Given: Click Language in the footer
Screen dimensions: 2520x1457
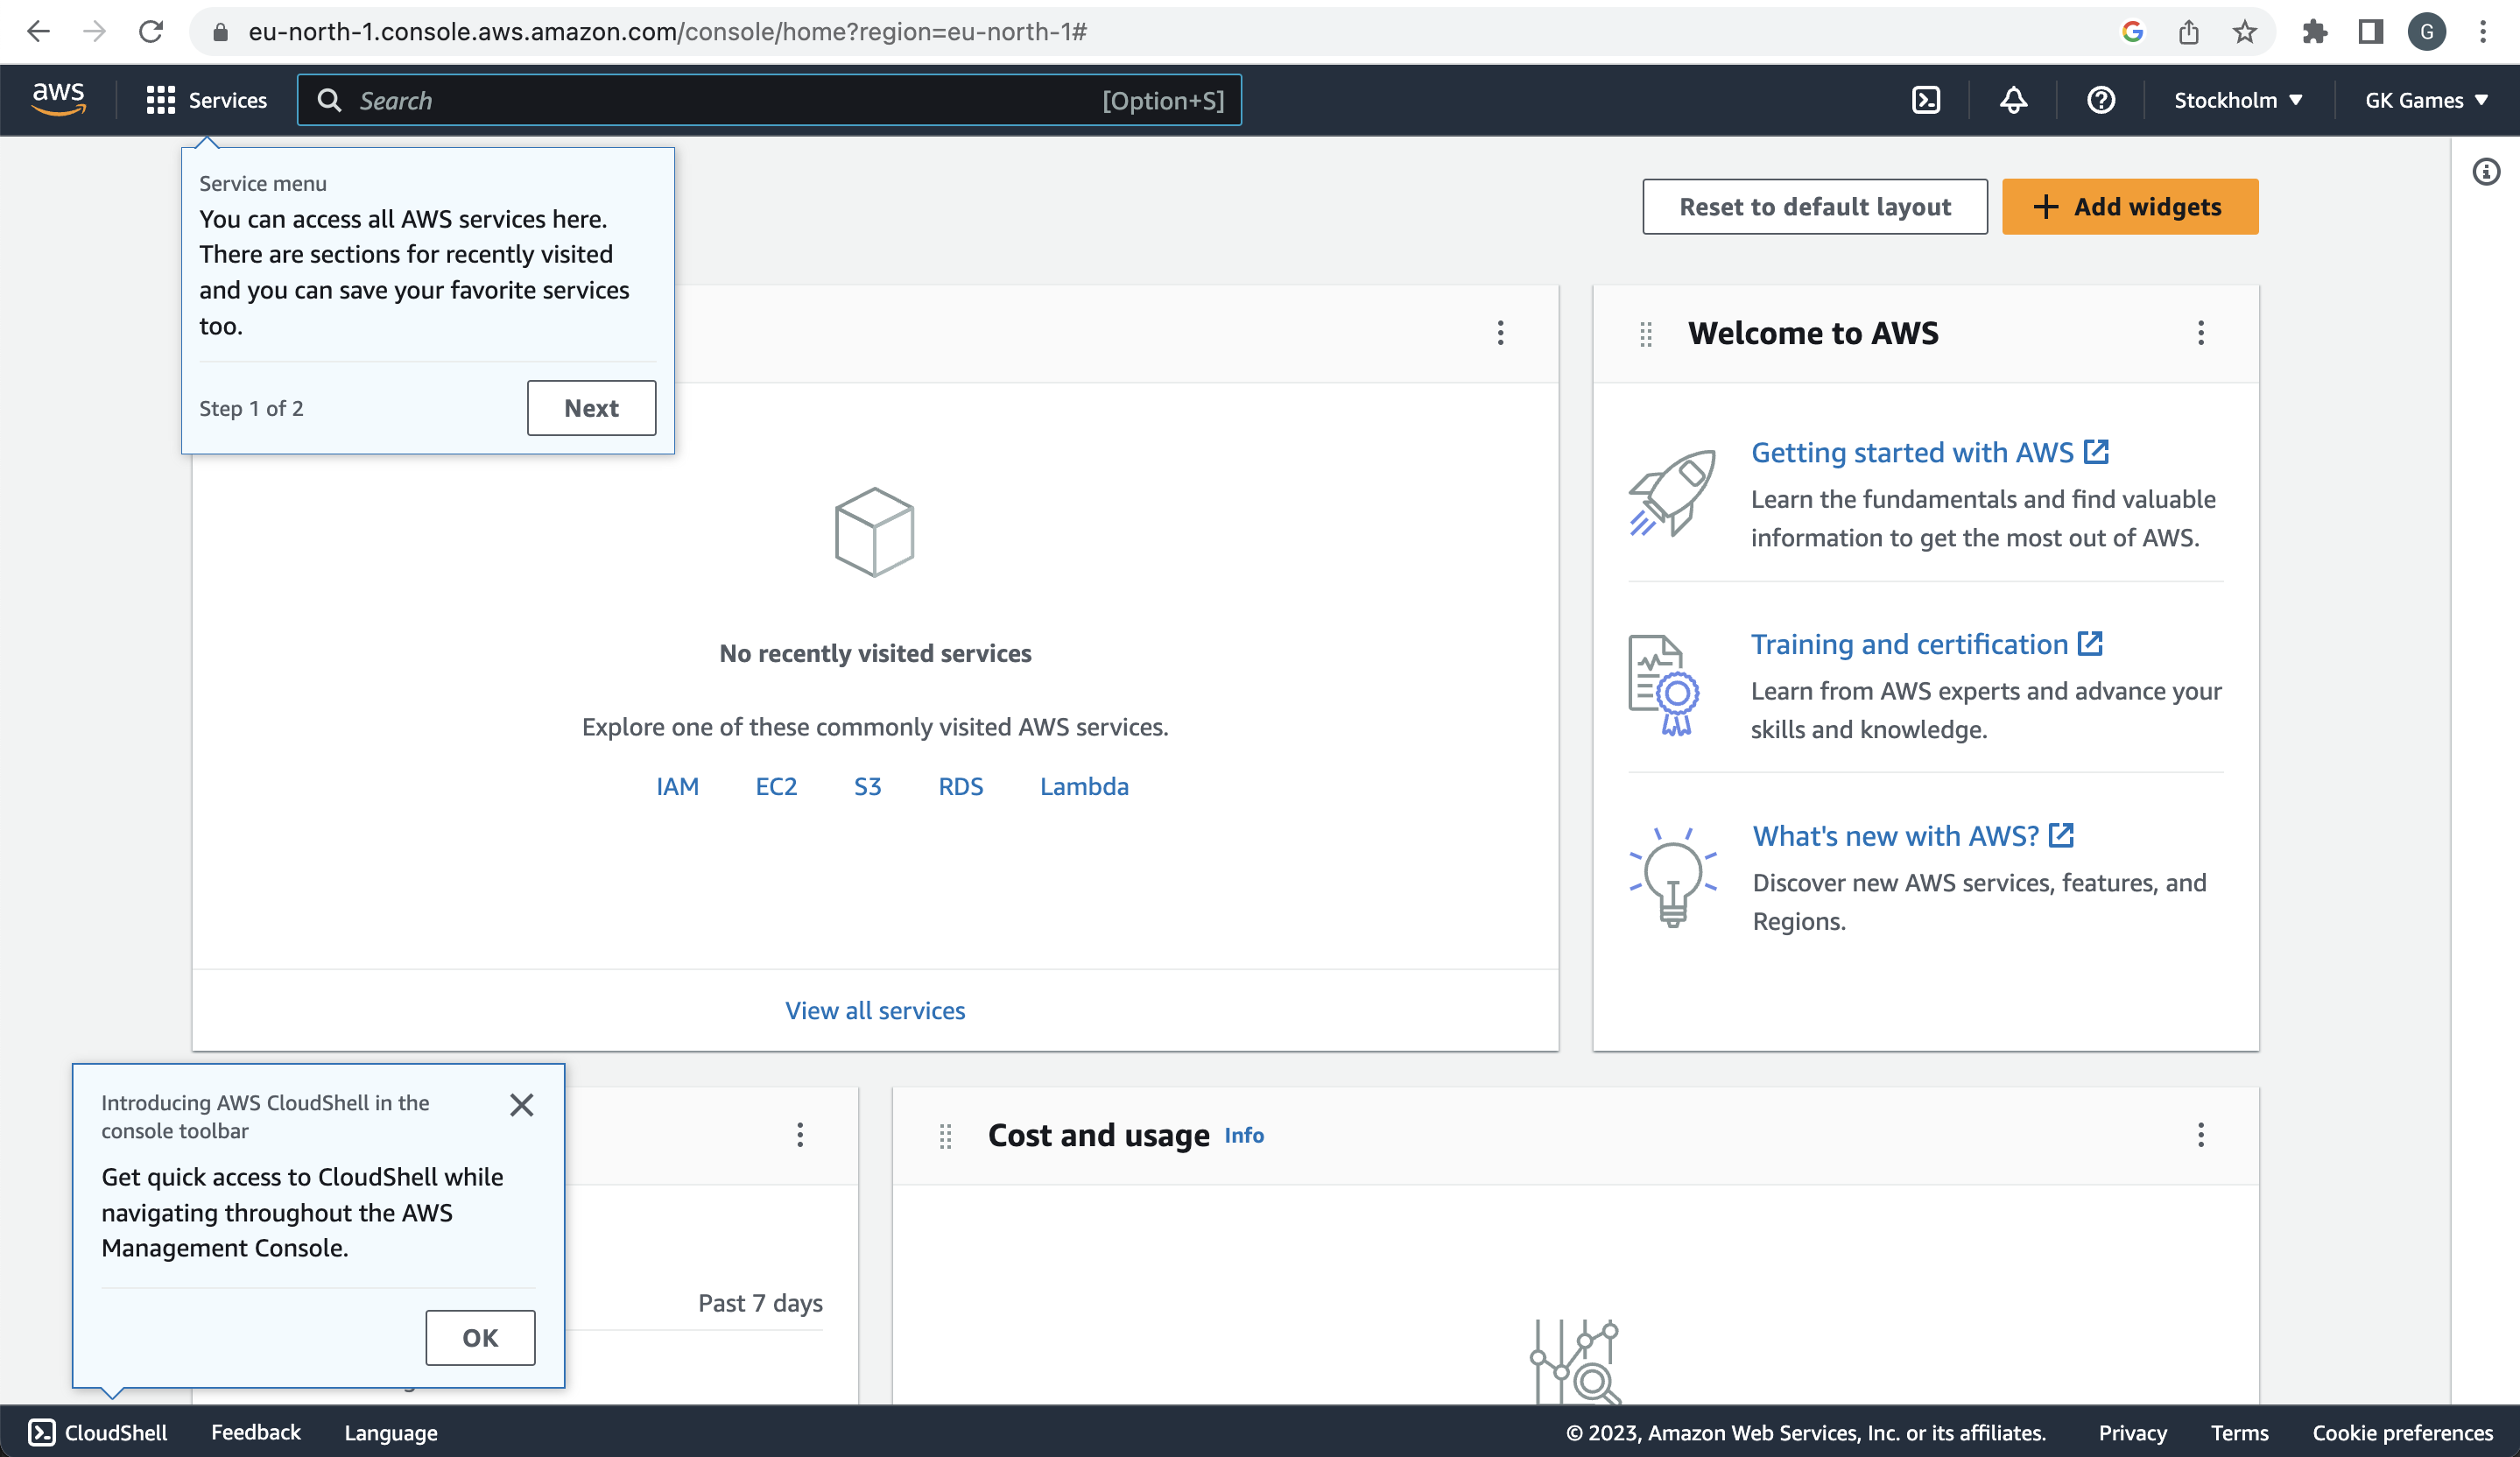Looking at the screenshot, I should click(390, 1433).
